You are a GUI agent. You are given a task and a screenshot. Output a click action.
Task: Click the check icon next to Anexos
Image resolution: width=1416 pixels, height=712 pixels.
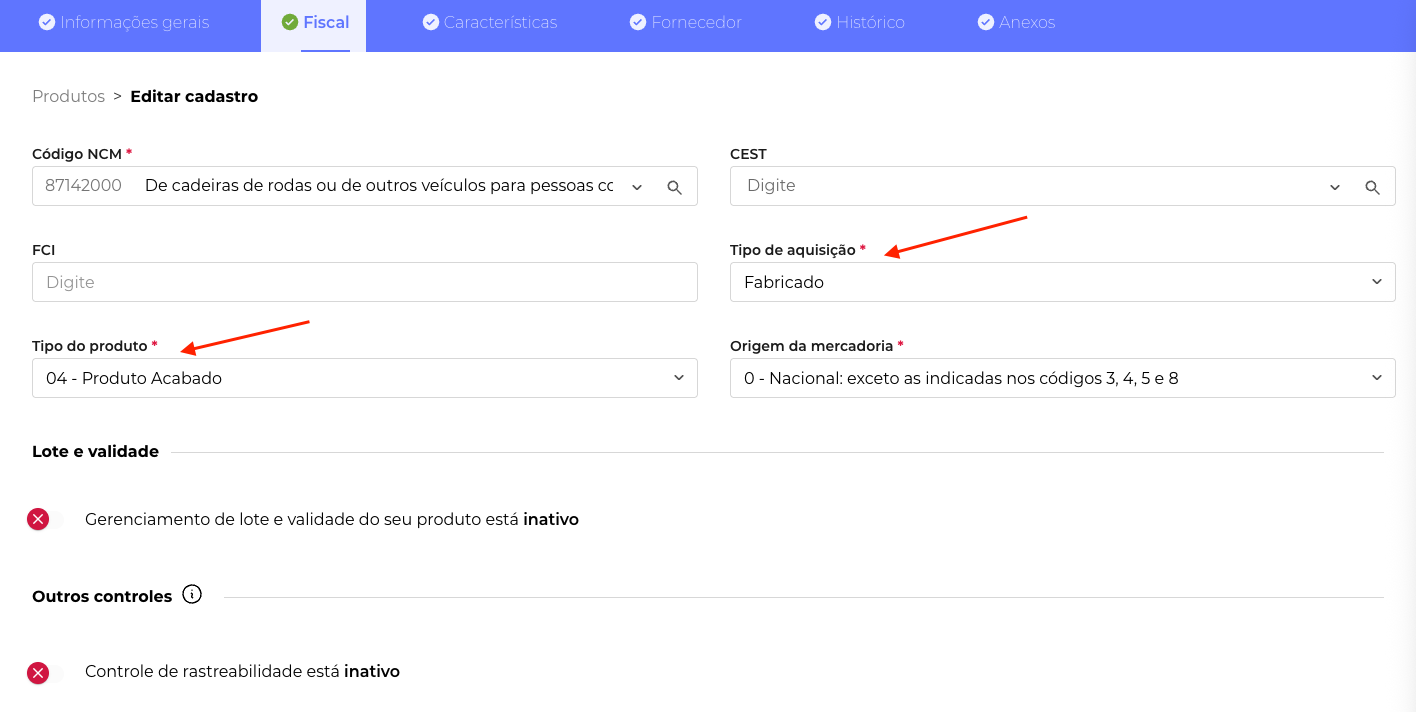[985, 22]
